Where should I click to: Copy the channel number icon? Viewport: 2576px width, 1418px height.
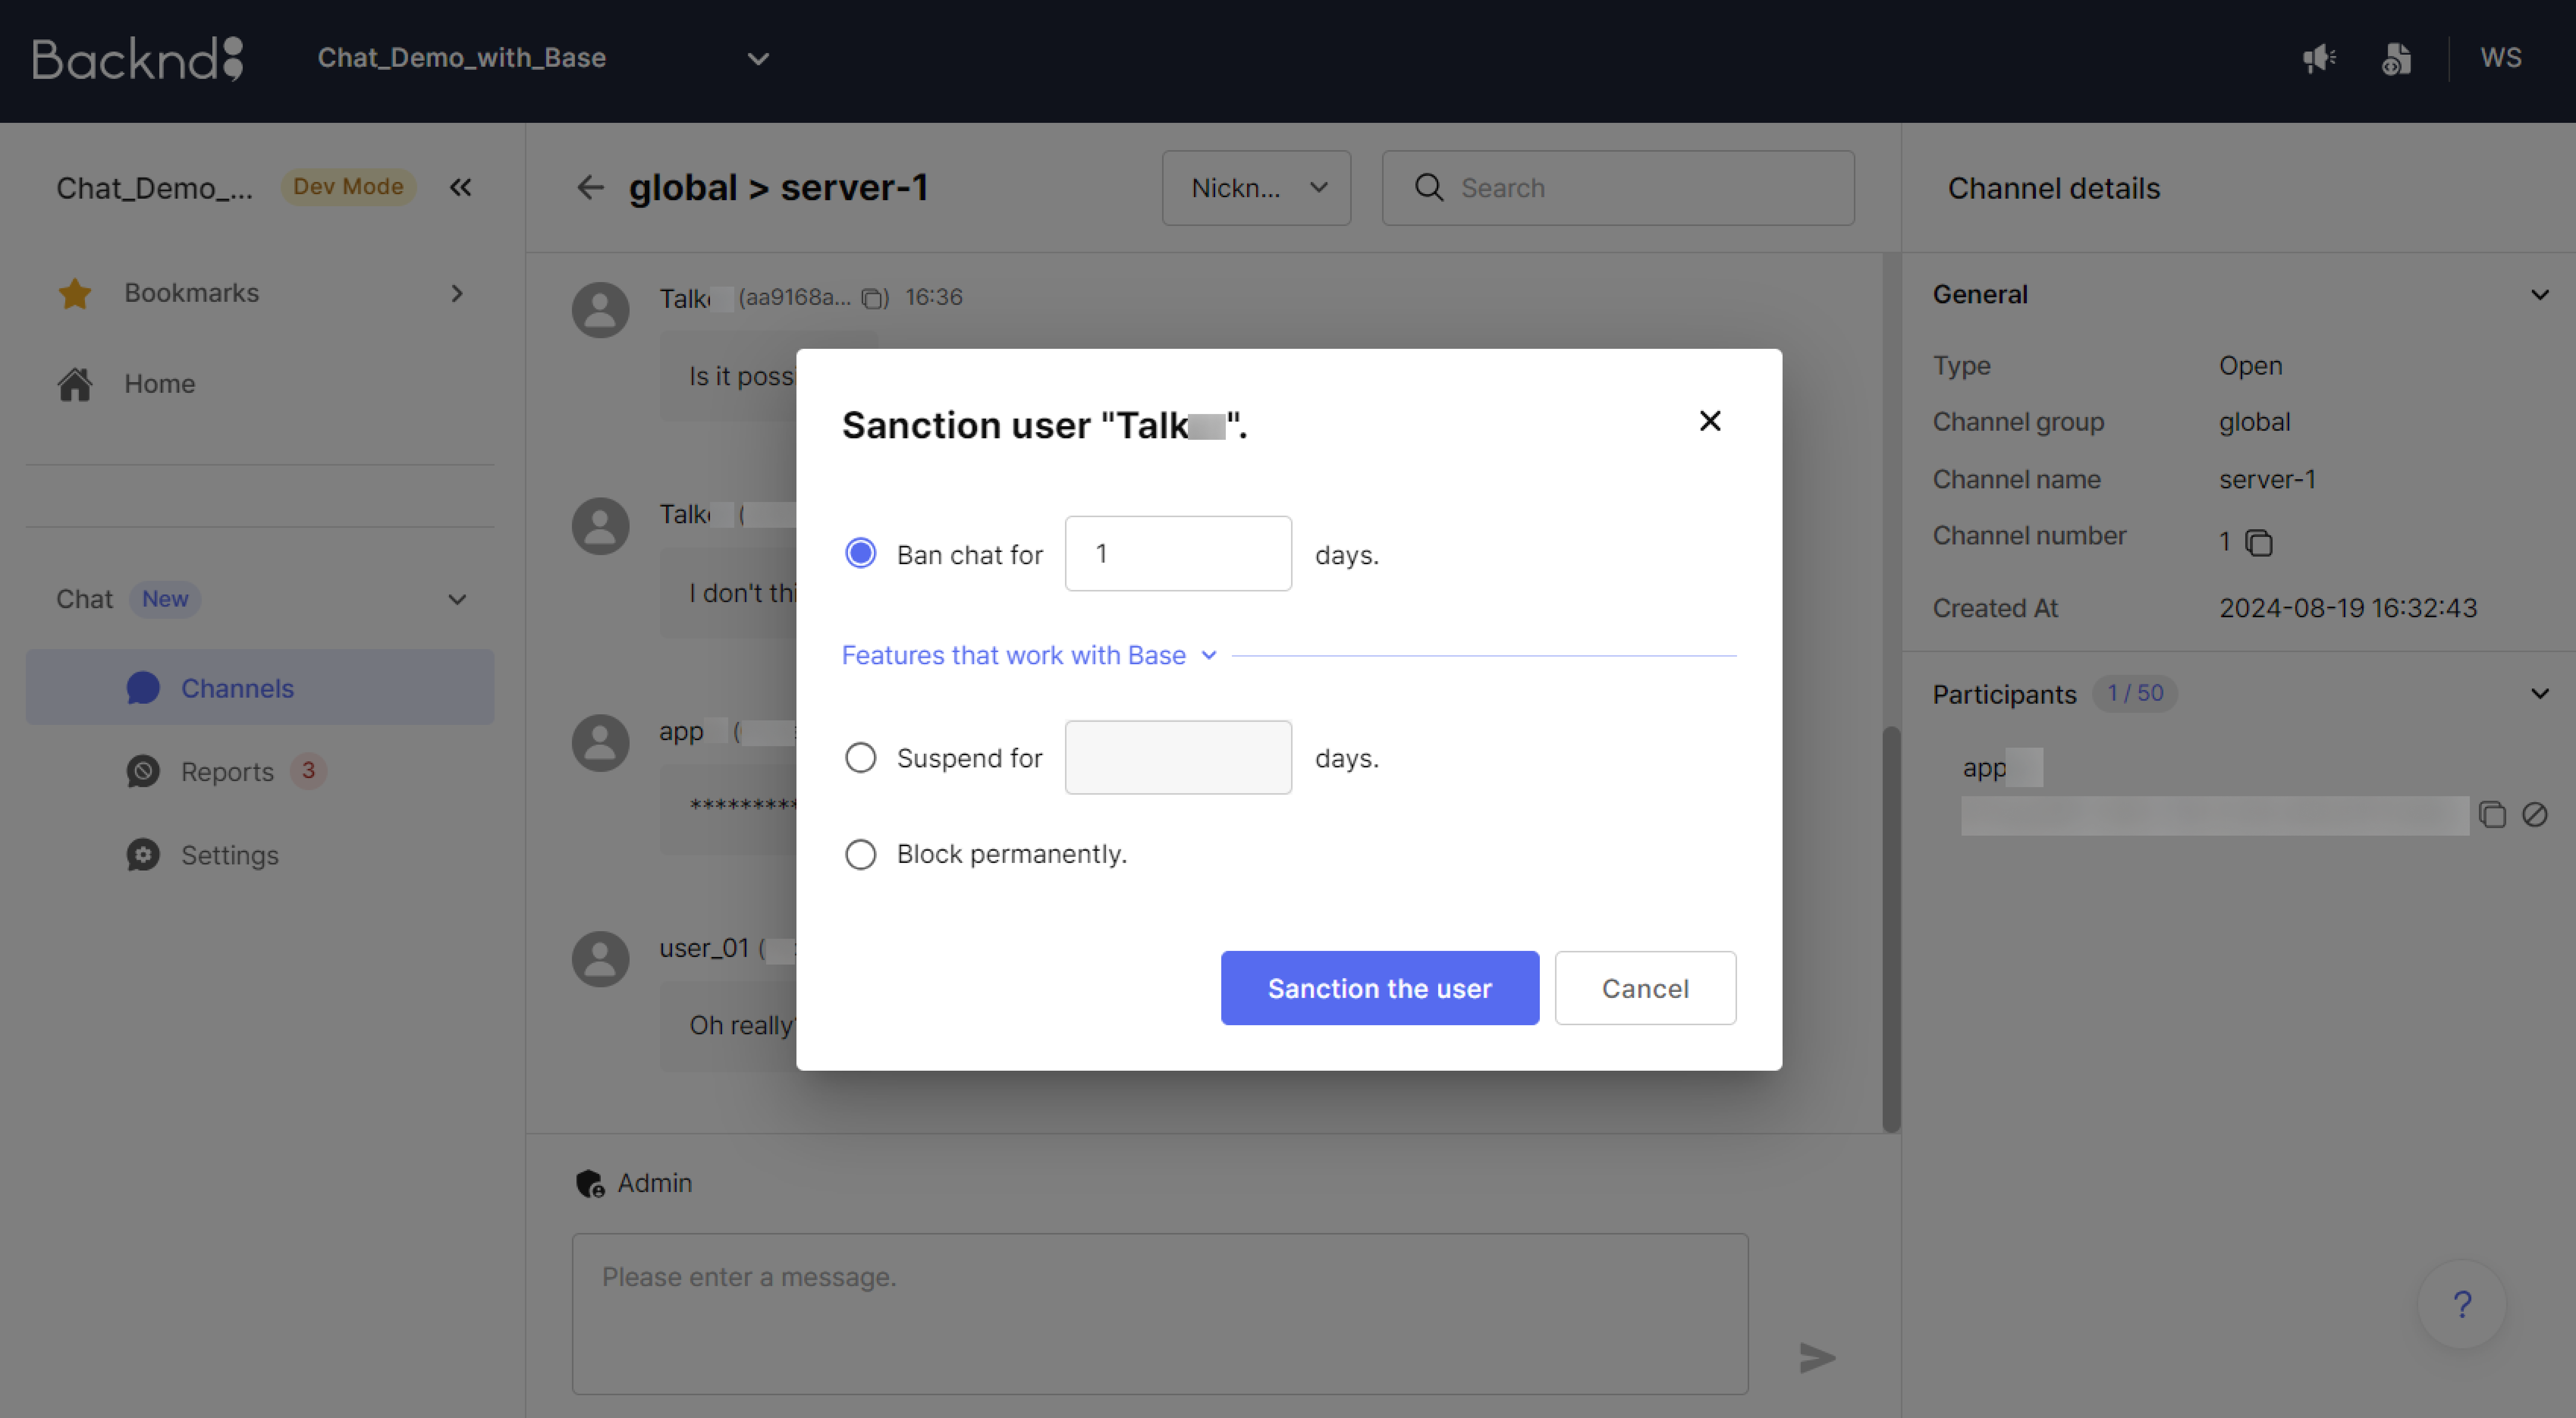pyautogui.click(x=2259, y=542)
